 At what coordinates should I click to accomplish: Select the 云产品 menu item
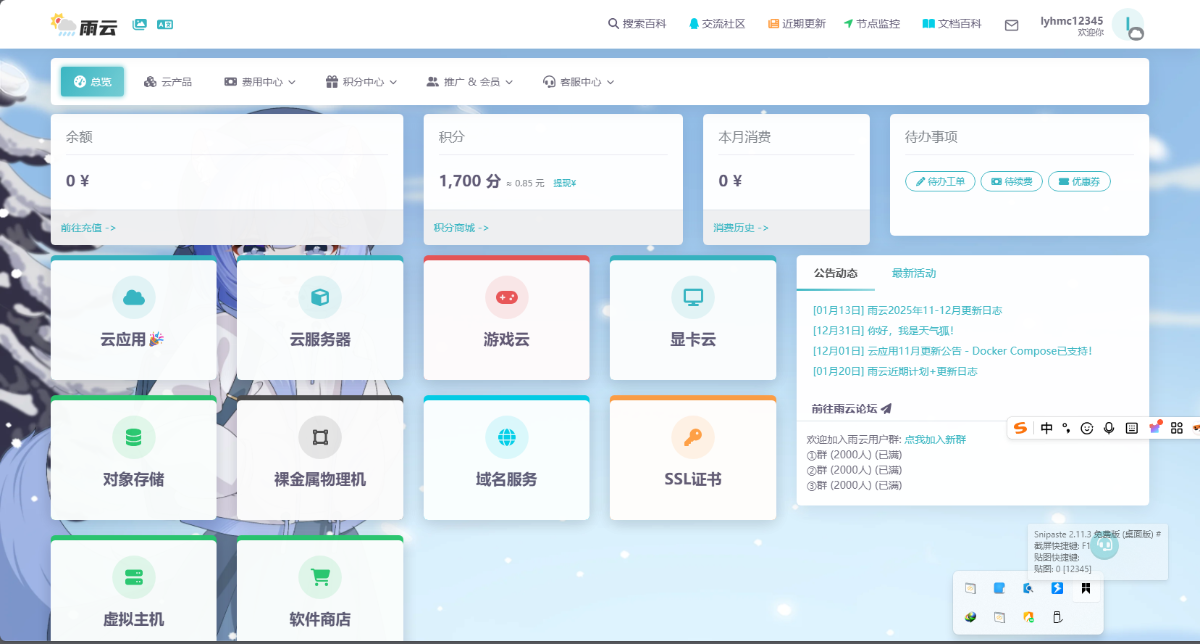tap(167, 82)
